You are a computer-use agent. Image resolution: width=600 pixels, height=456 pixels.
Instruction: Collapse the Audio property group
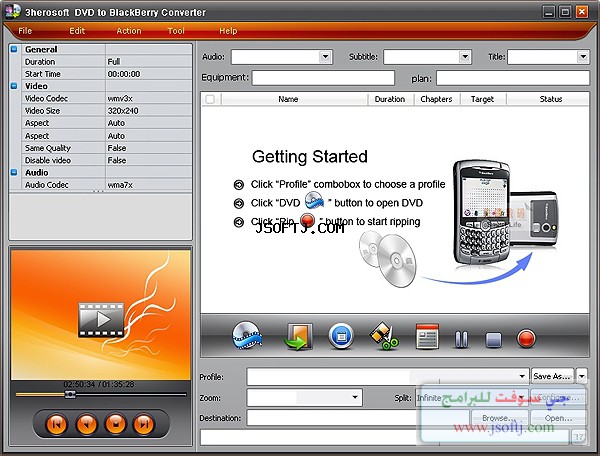click(x=14, y=172)
